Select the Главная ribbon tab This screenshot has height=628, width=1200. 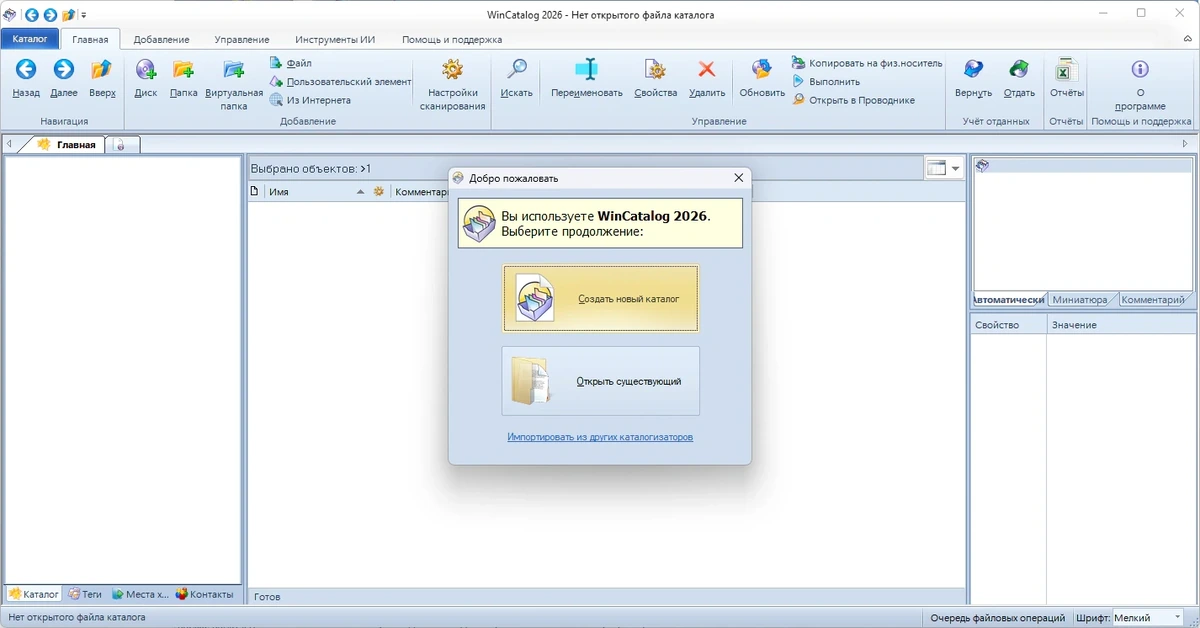click(90, 39)
